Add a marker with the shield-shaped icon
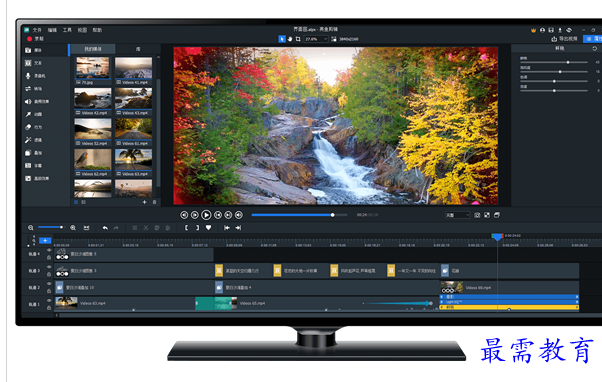Image resolution: width=602 pixels, height=382 pixels. 208,228
